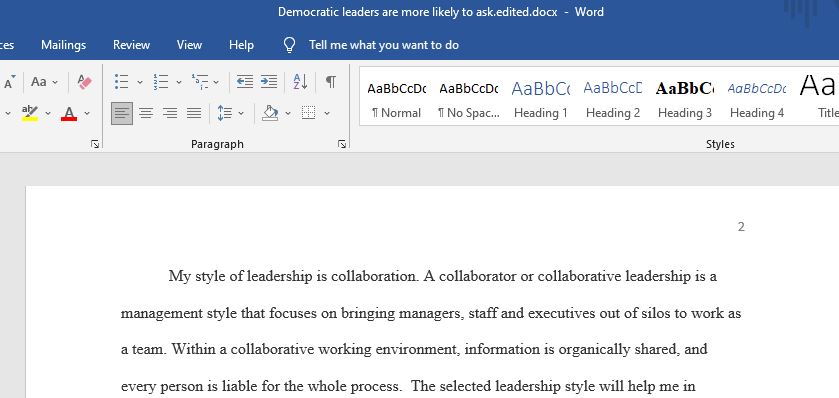Click the word 'silos' in document
This screenshot has width=839, height=398.
655,313
